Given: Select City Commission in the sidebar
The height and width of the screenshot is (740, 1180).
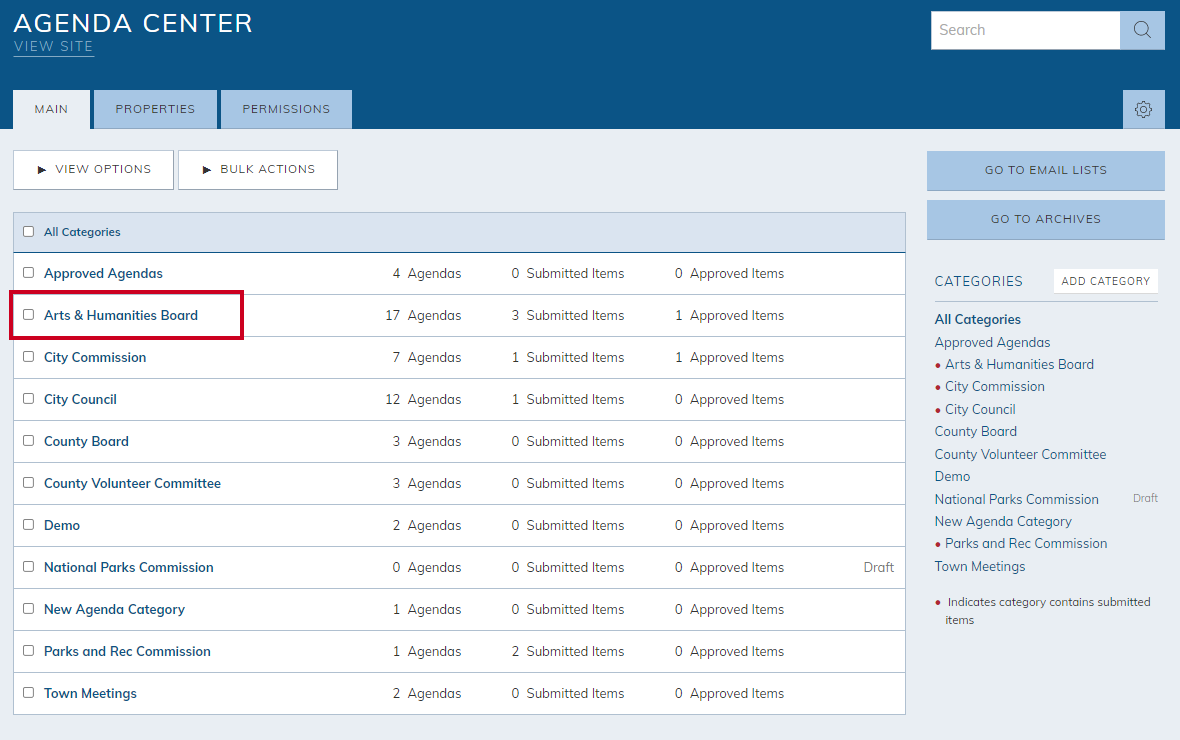Looking at the screenshot, I should pyautogui.click(x=995, y=386).
